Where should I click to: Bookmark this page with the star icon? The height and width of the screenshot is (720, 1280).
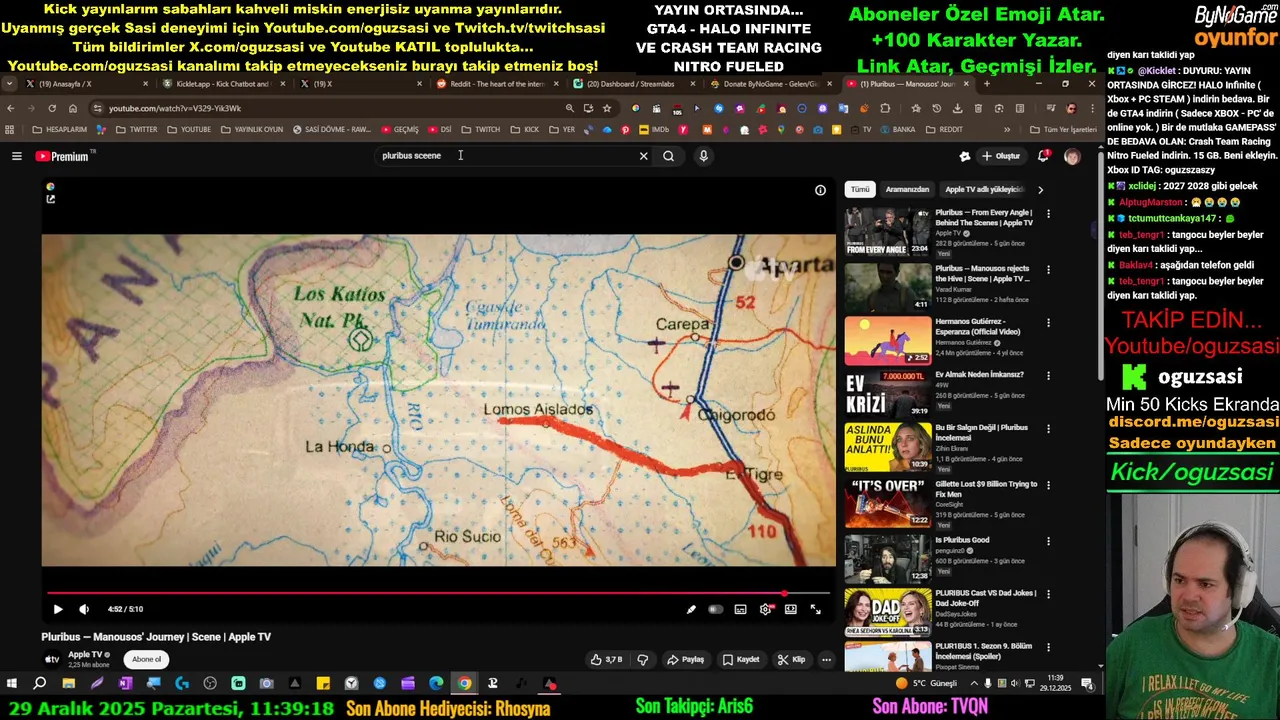pyautogui.click(x=606, y=108)
